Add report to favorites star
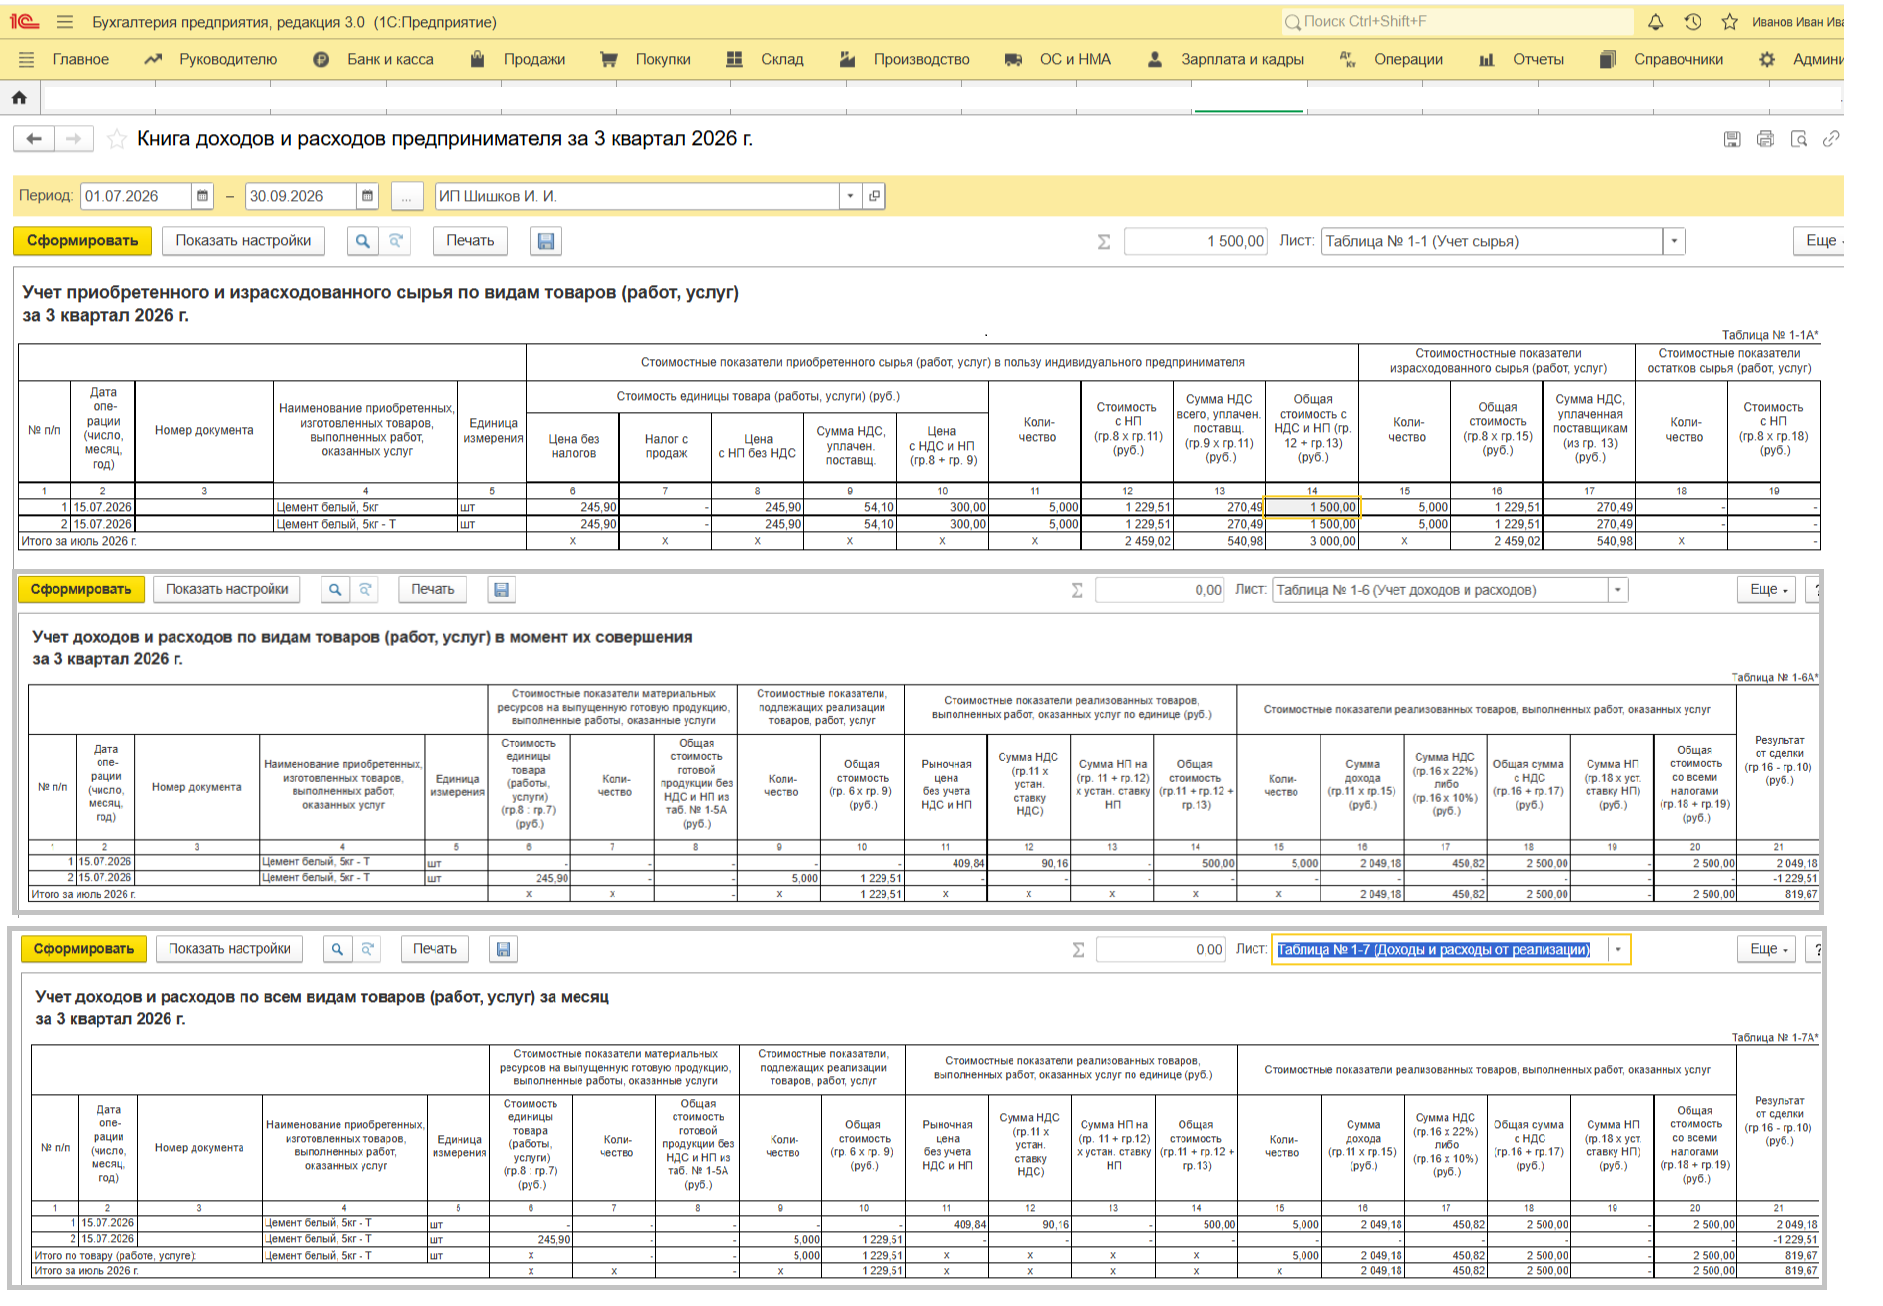The image size is (1883, 1306). [x=117, y=139]
